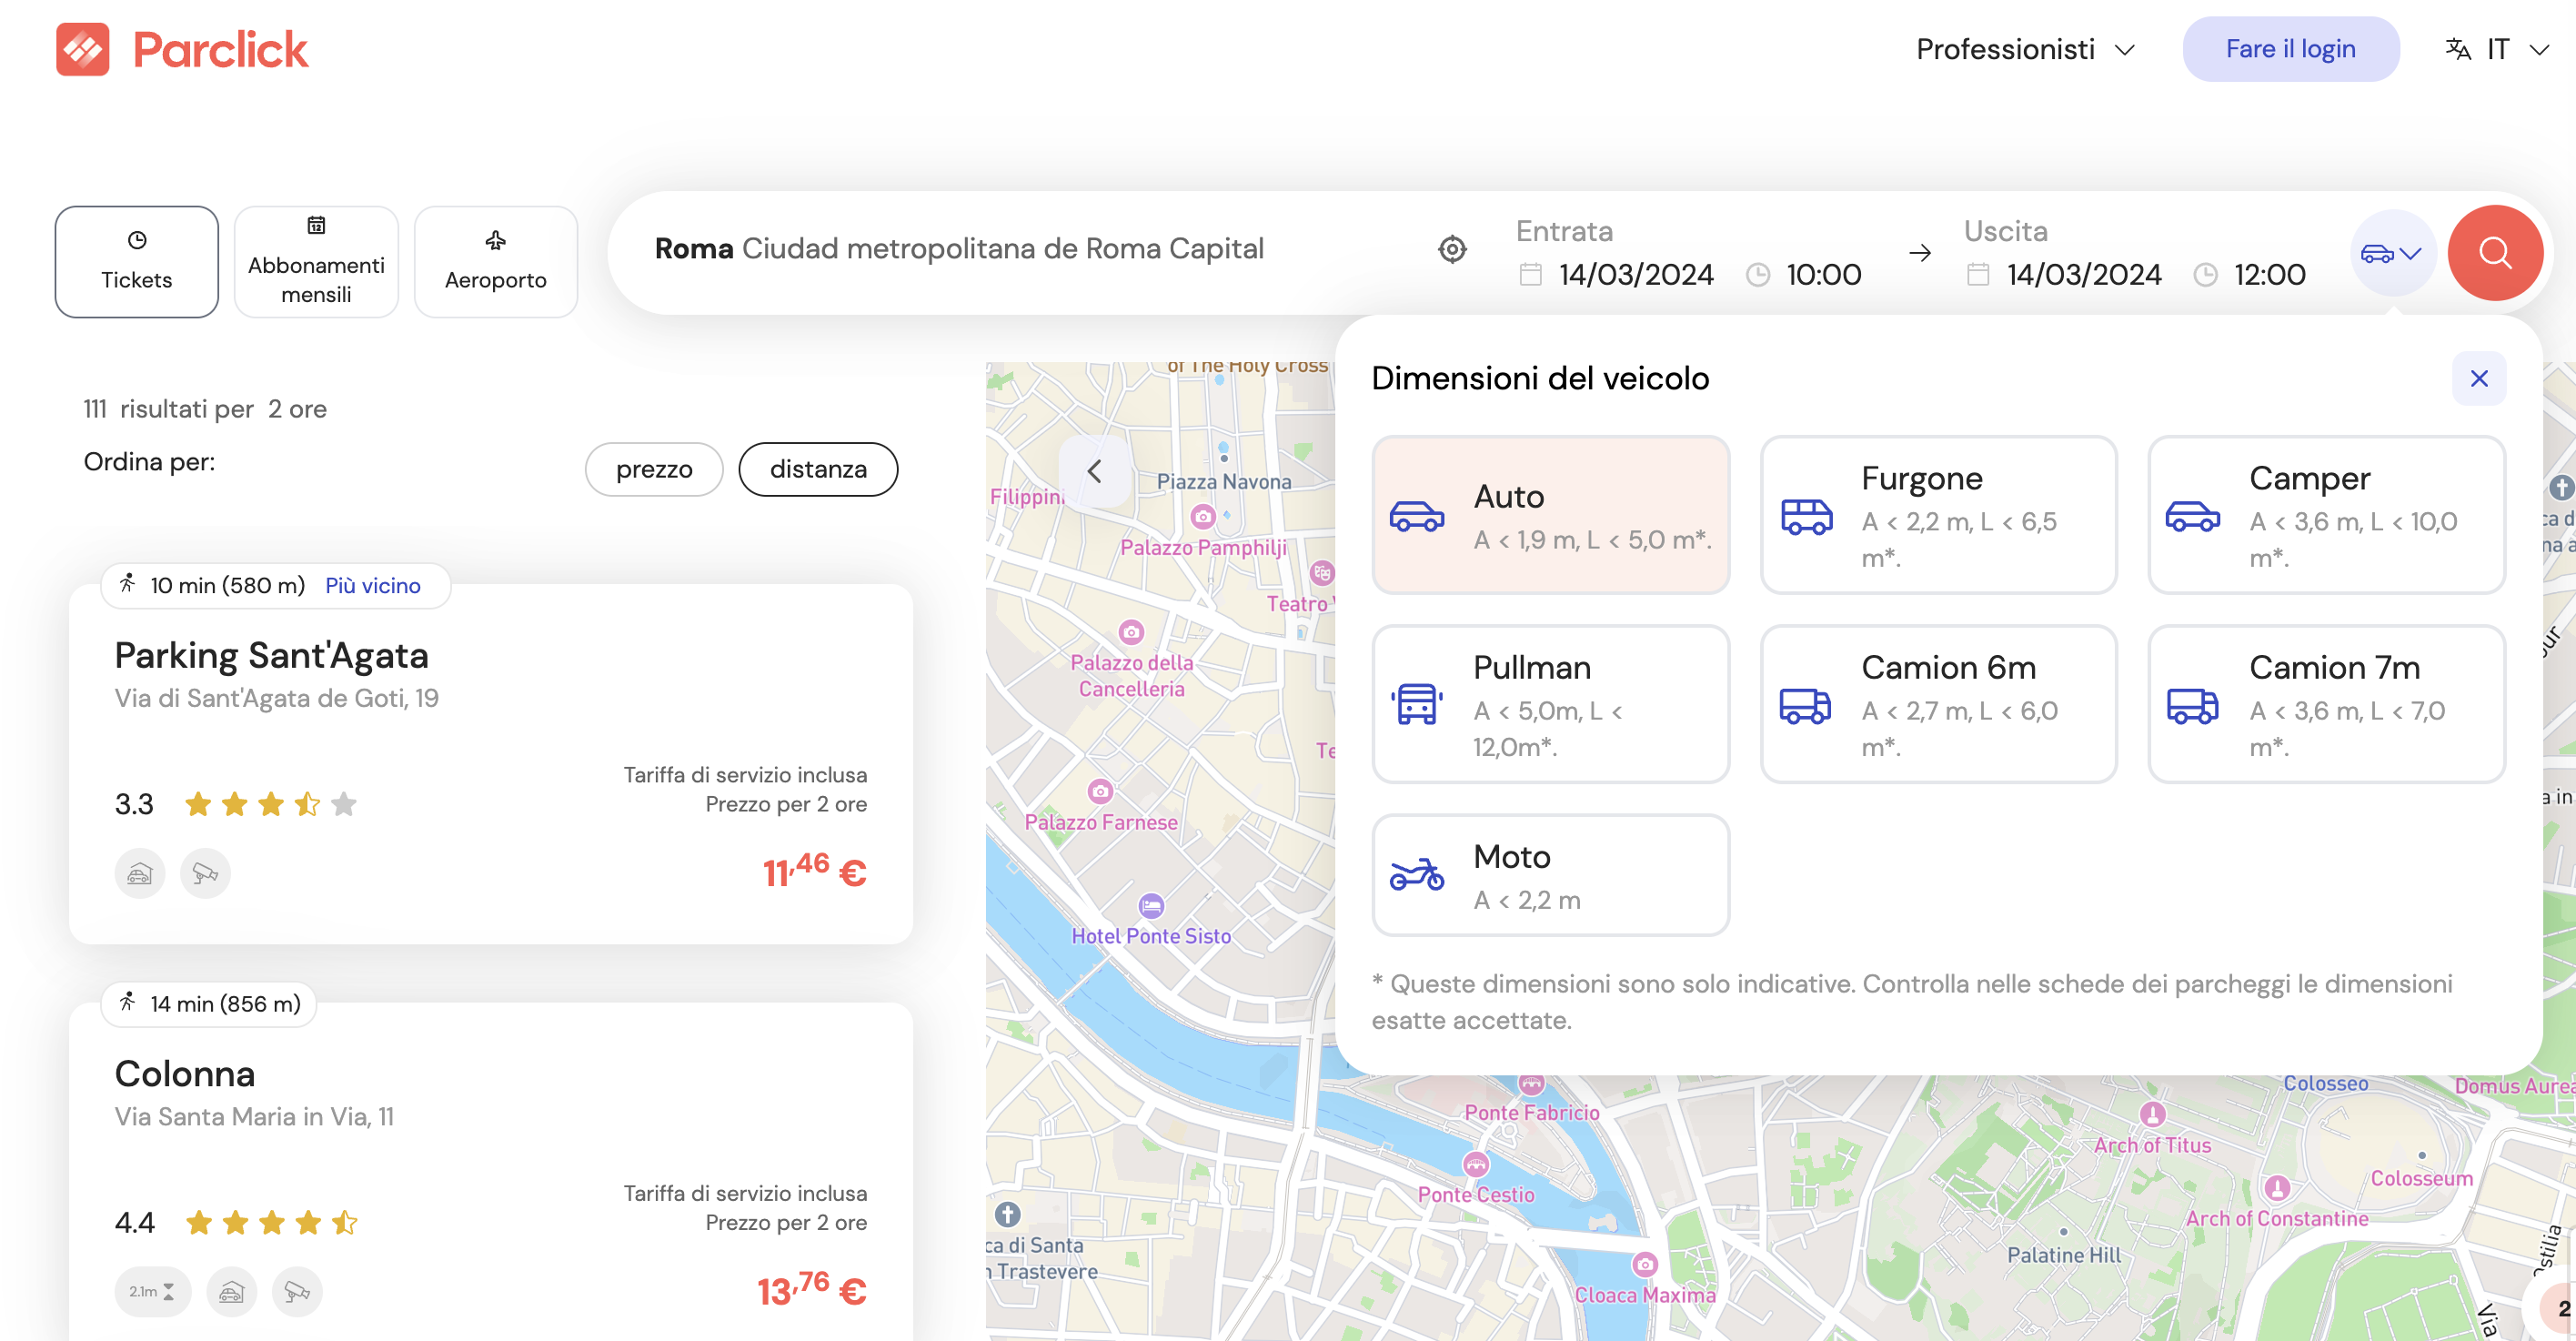Select Auto vehicle size option

tap(1550, 515)
